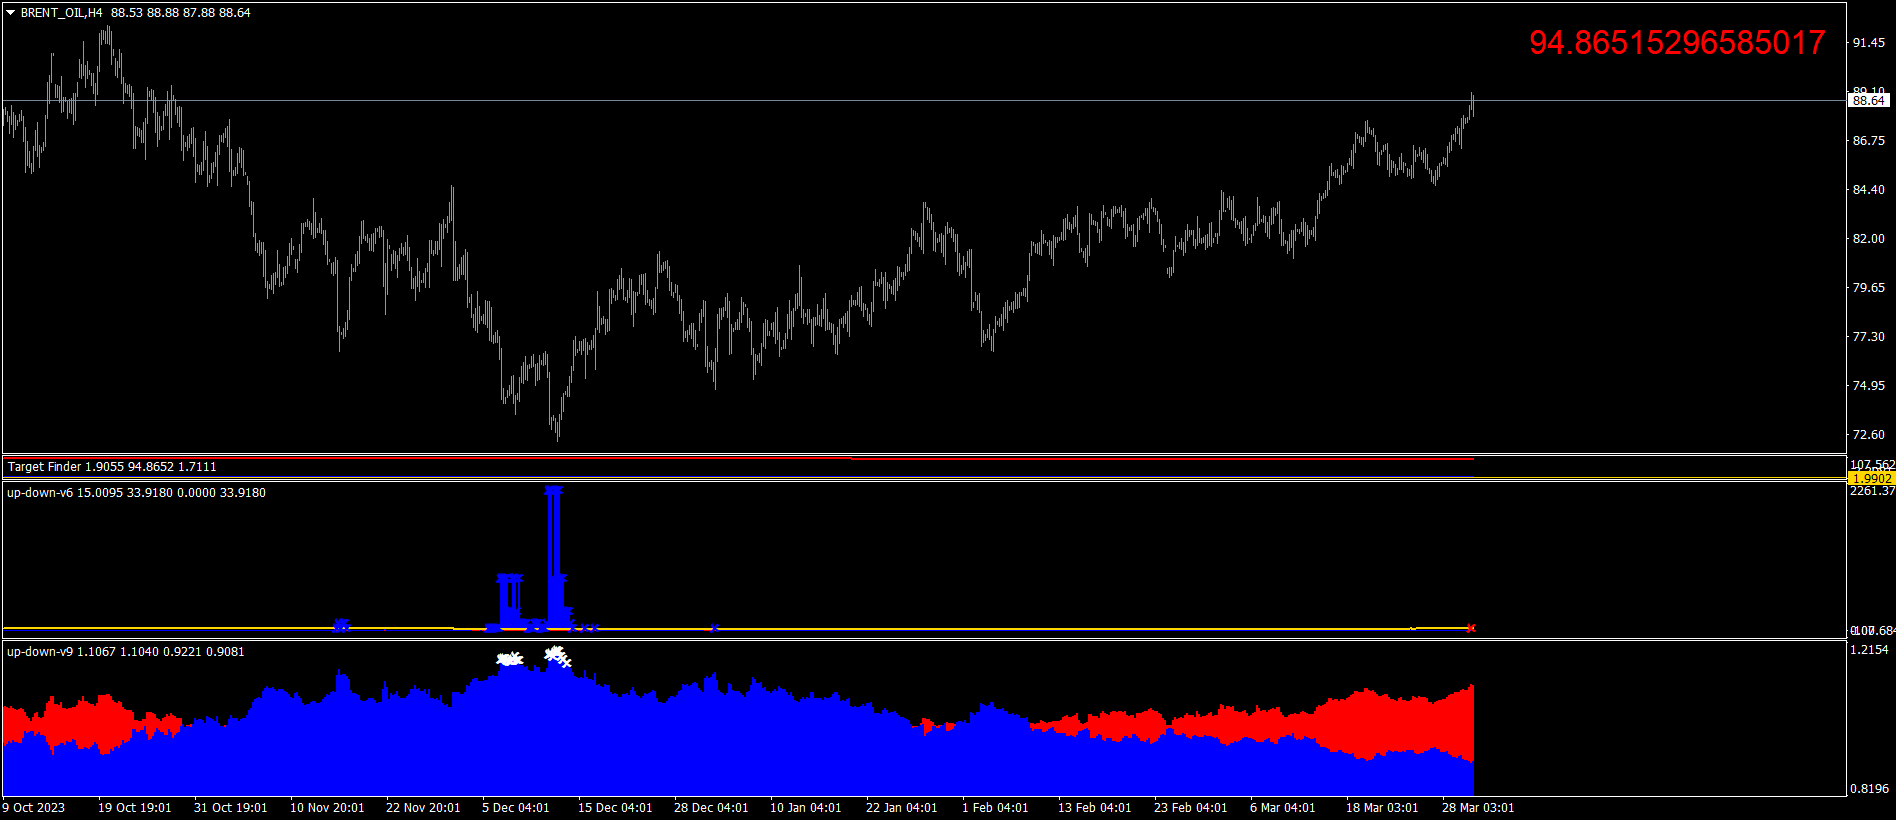The width and height of the screenshot is (1896, 820).
Task: Click the OHLC values 88.53 88.88 87.88 88.64
Action: [181, 13]
